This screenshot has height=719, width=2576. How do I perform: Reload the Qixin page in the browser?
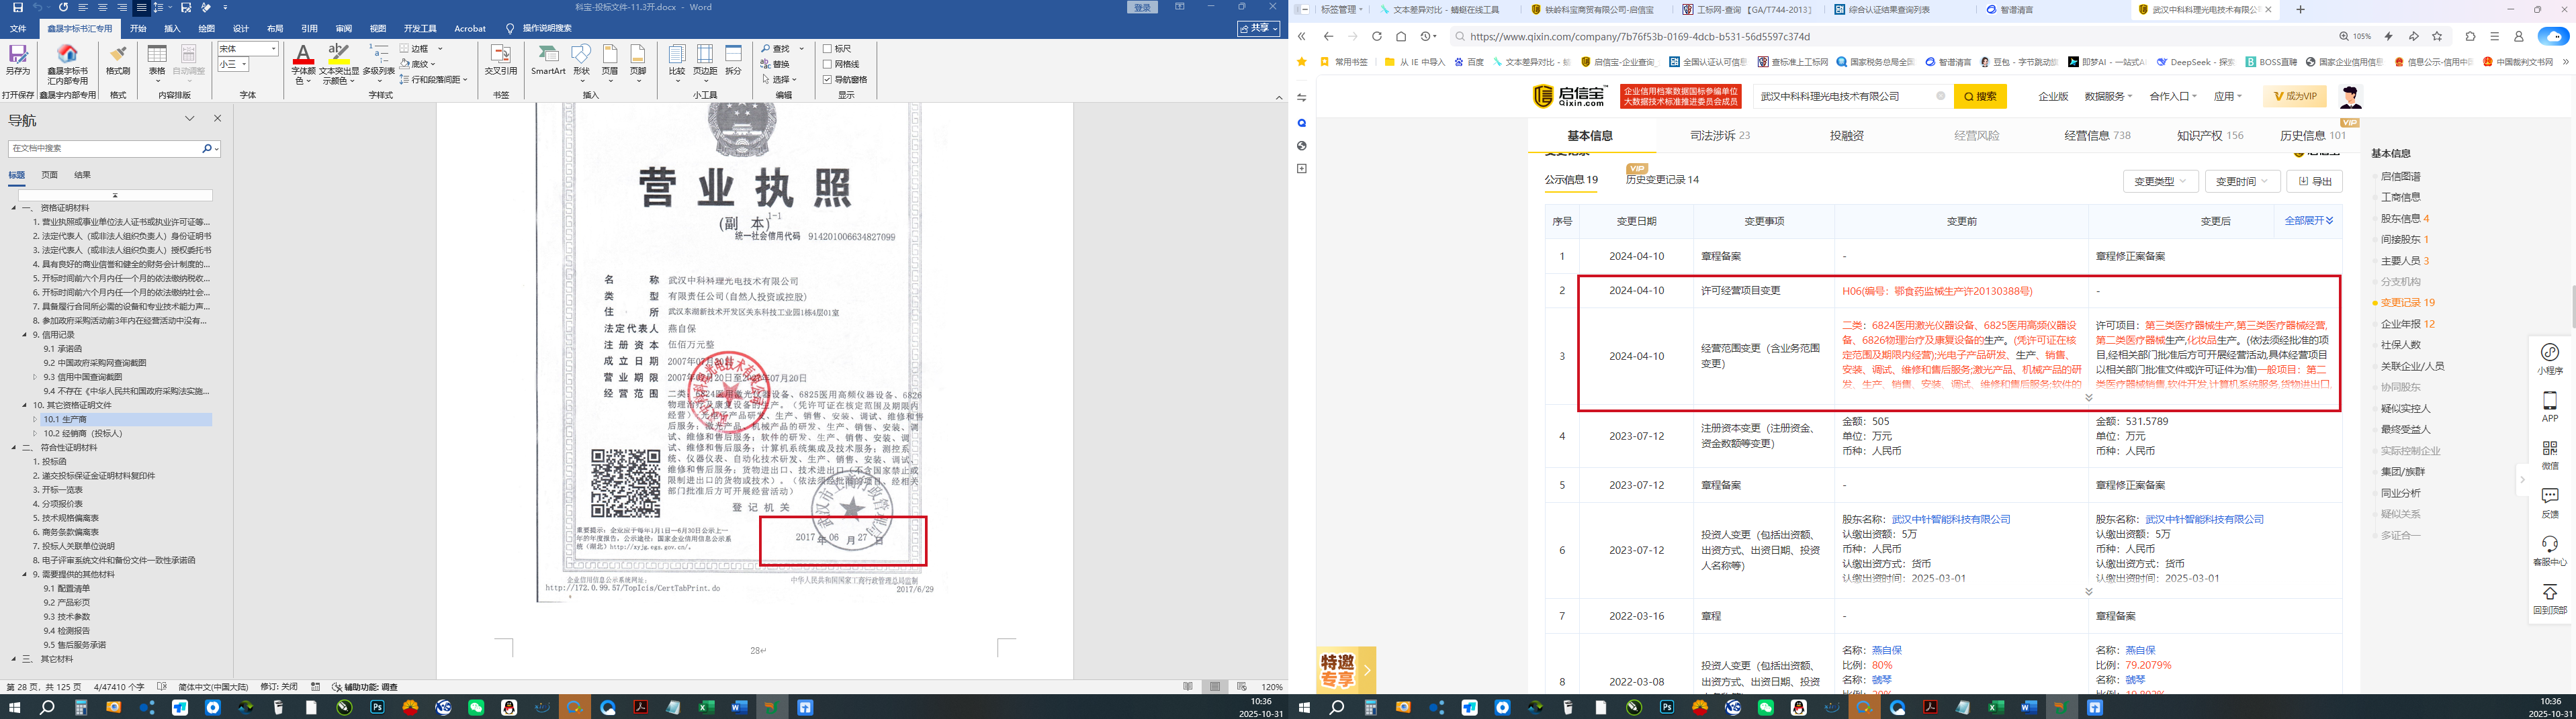(x=1377, y=36)
